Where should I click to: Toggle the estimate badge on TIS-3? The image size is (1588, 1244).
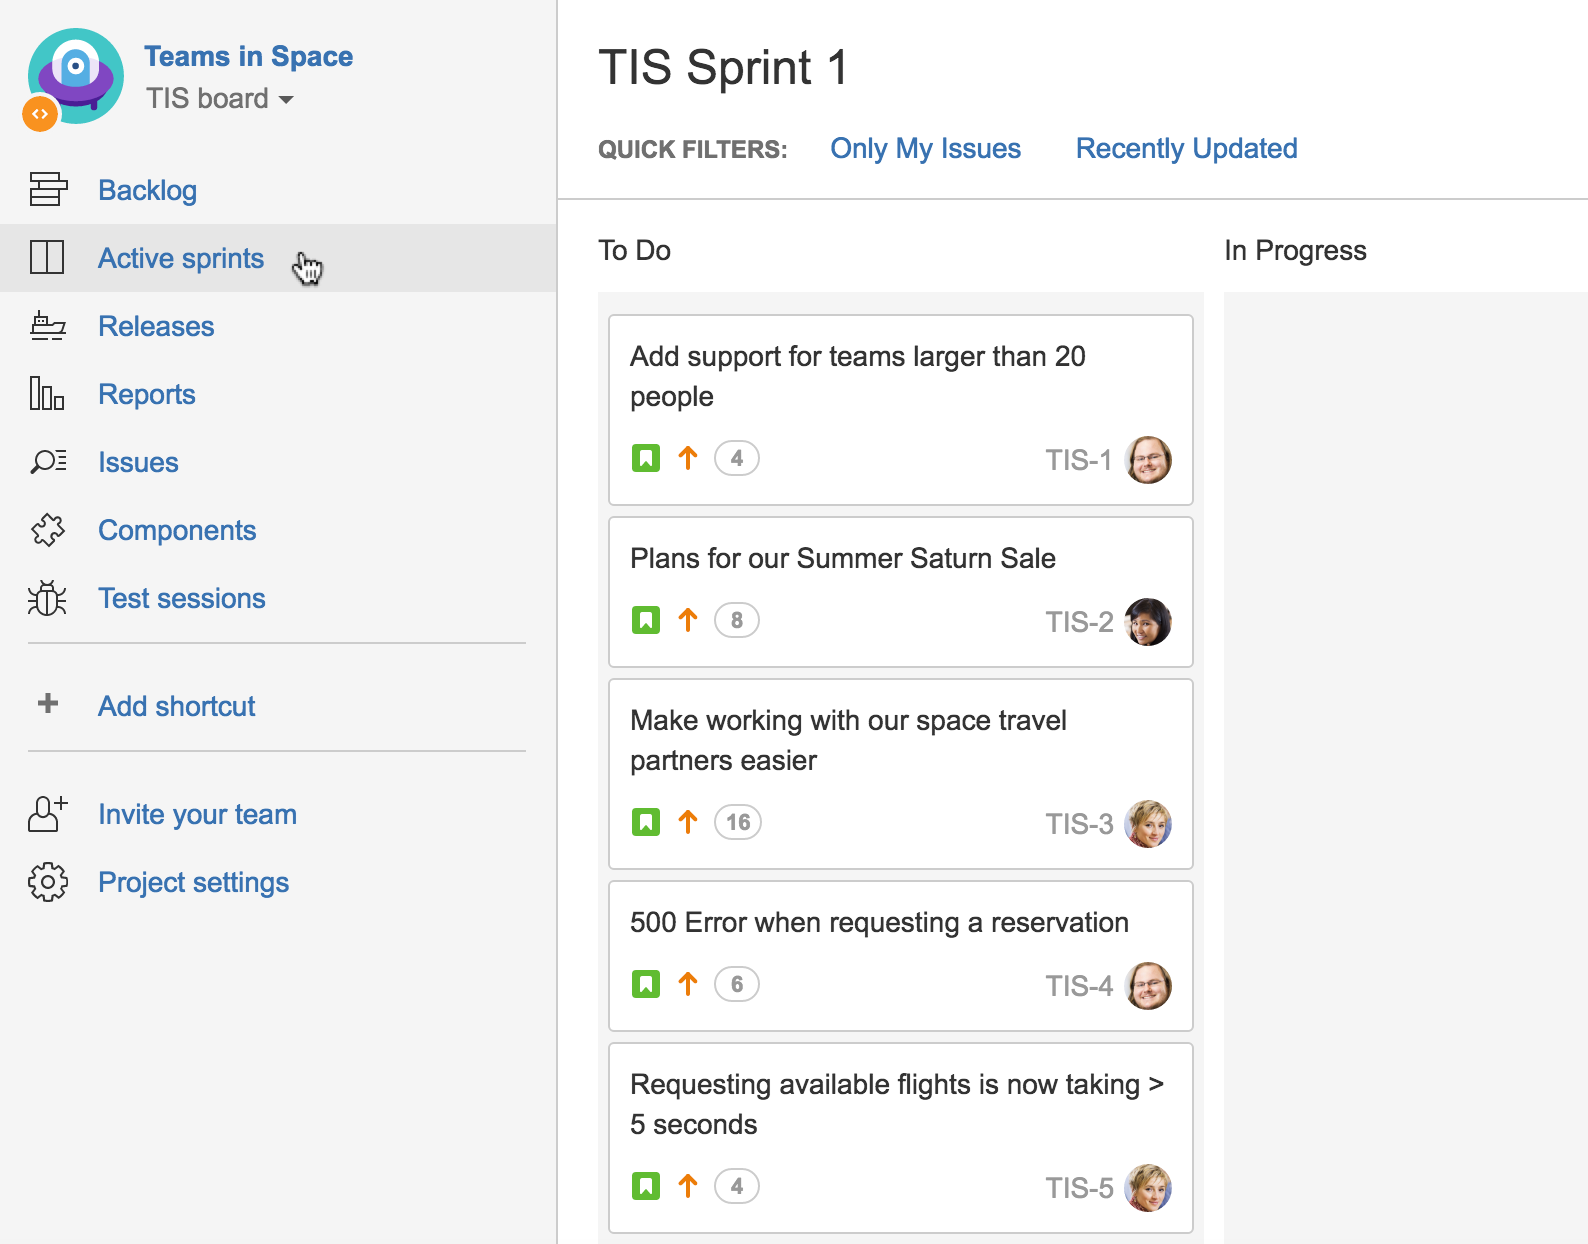point(737,822)
